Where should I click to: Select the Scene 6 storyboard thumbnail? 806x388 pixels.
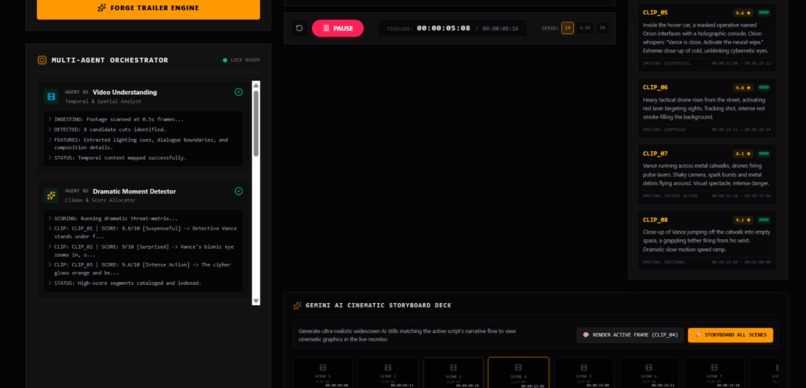point(649,373)
